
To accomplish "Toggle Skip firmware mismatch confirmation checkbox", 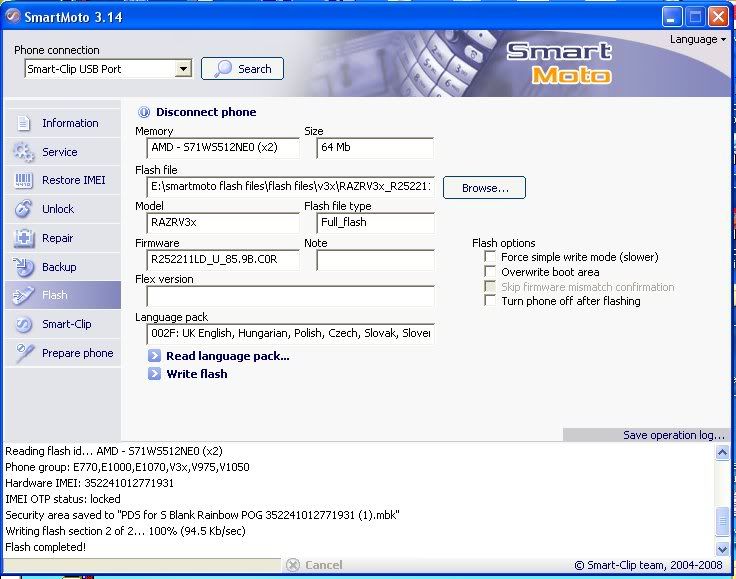I will [x=490, y=287].
